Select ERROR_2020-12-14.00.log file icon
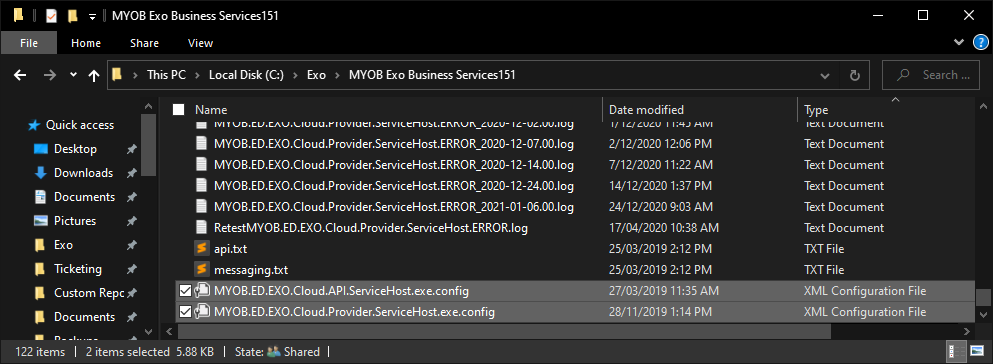Viewport: 993px width, 364px height. coord(201,165)
